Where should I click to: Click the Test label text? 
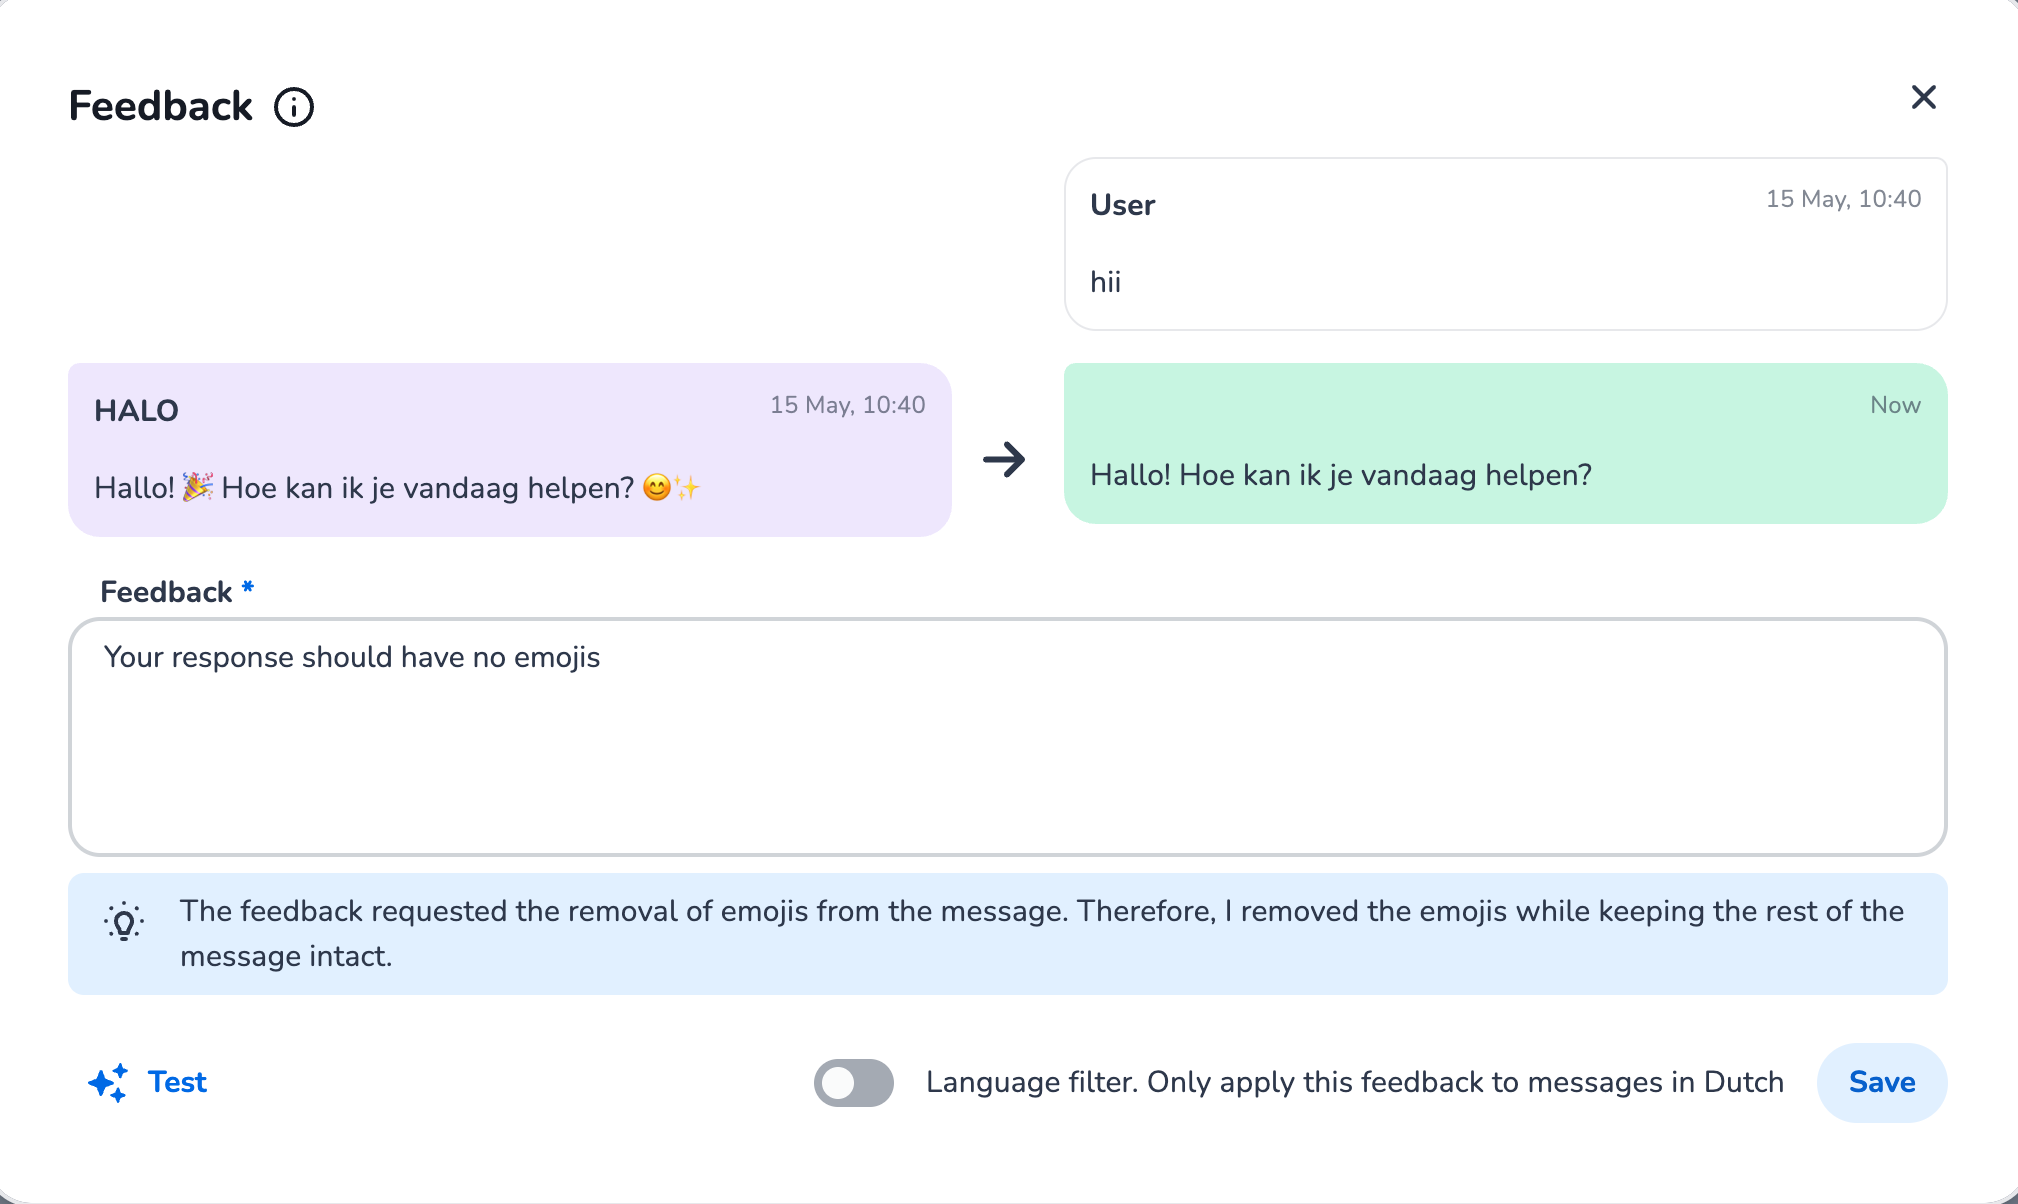click(177, 1082)
